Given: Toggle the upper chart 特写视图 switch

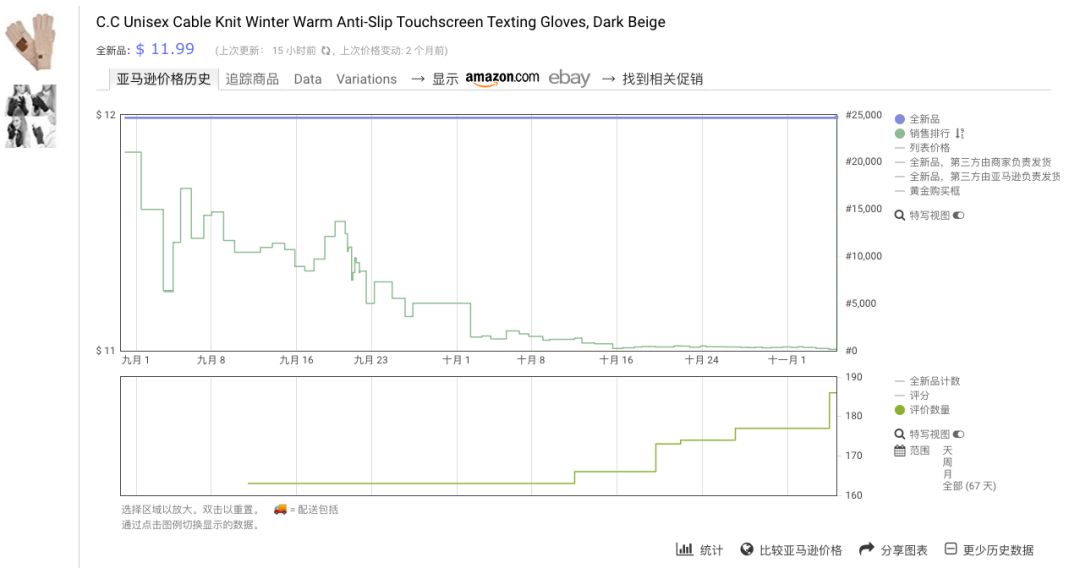Looking at the screenshot, I should 958,215.
